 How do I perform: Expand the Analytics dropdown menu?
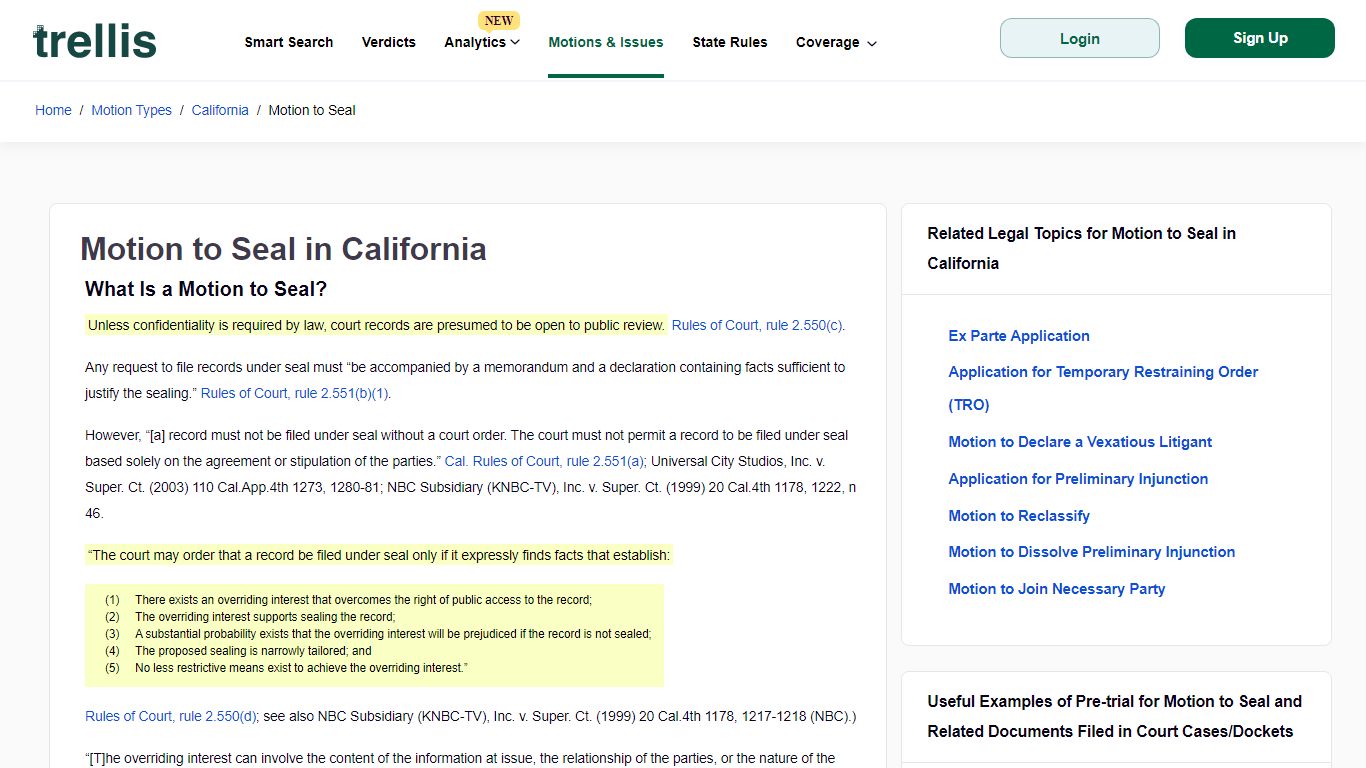pyautogui.click(x=482, y=42)
